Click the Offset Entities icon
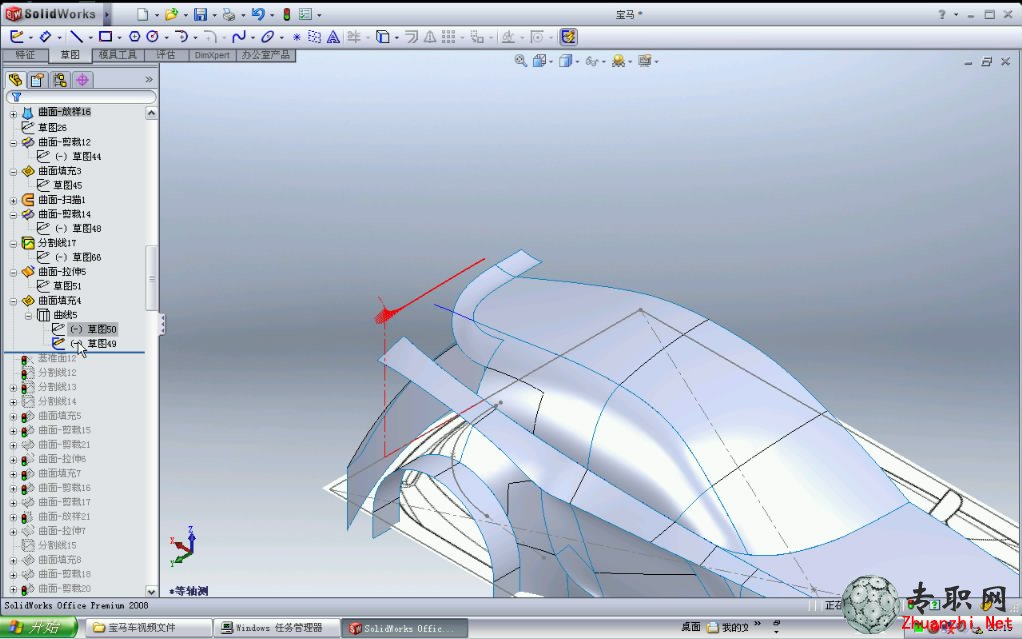This screenshot has width=1022, height=639. pos(411,37)
